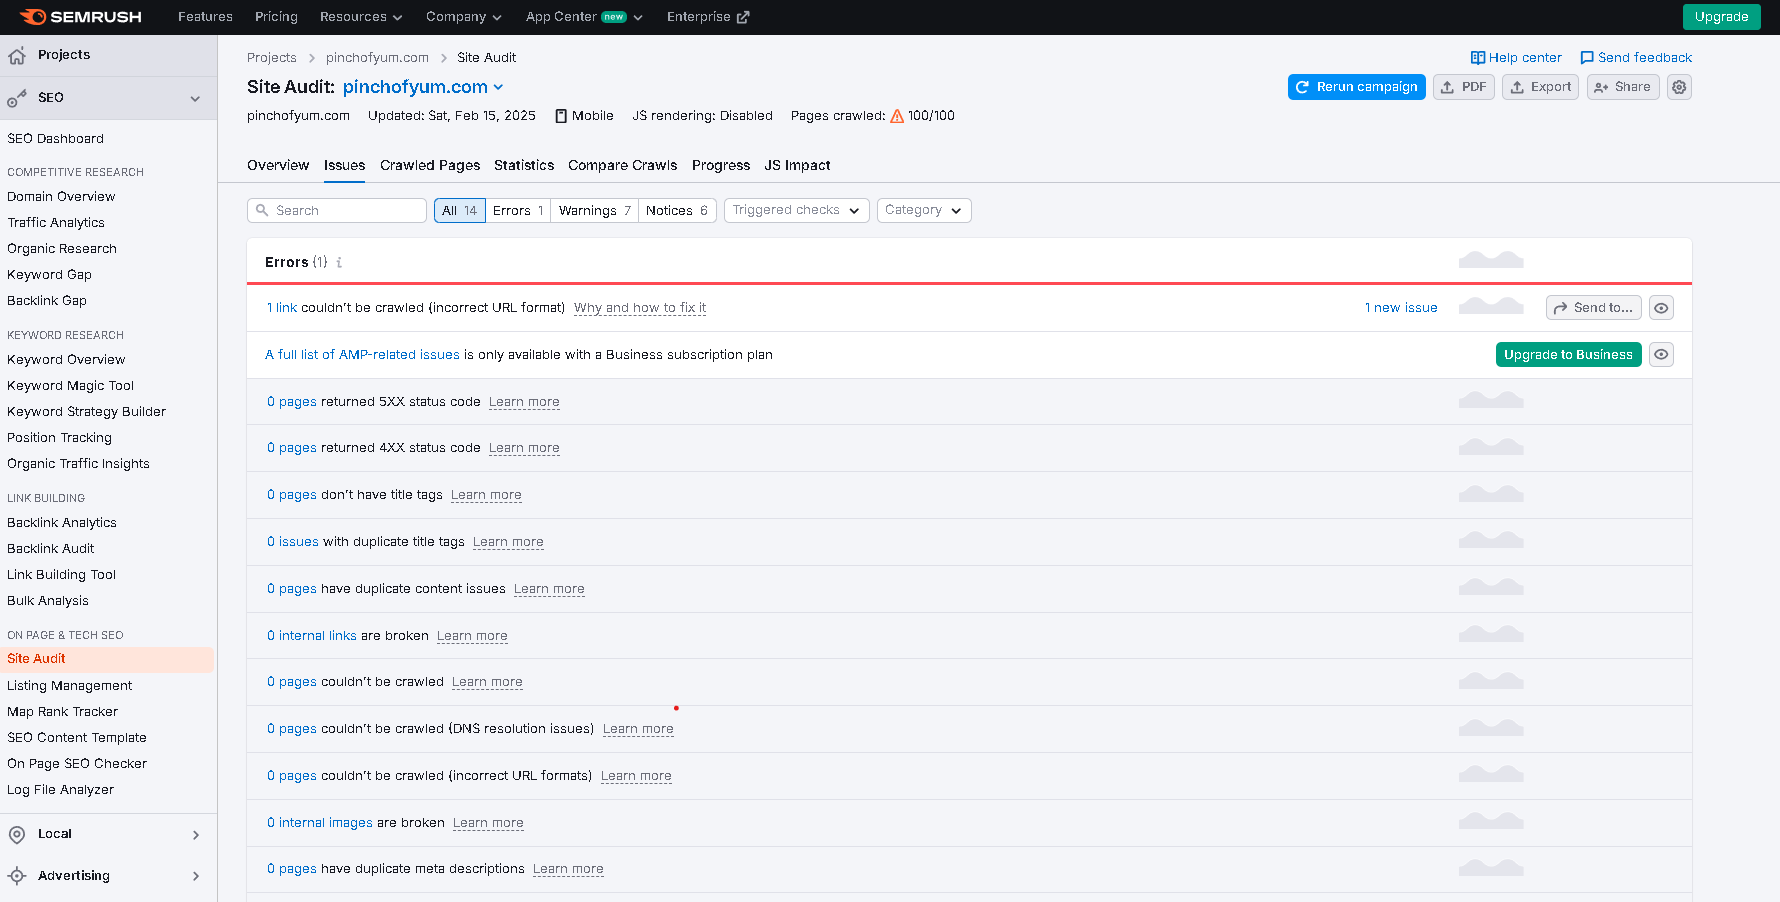Click the info icon next to Errors

(x=339, y=263)
